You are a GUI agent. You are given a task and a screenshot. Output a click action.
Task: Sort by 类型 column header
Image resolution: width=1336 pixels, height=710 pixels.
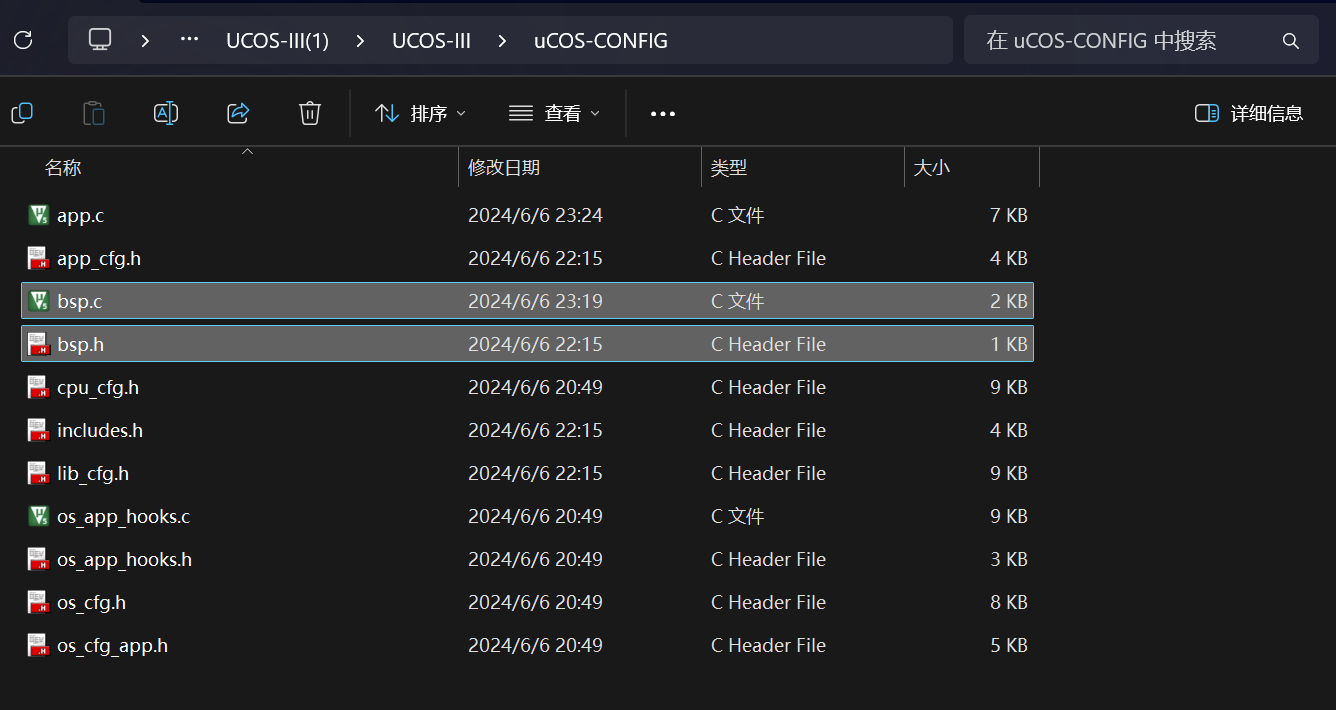point(729,168)
